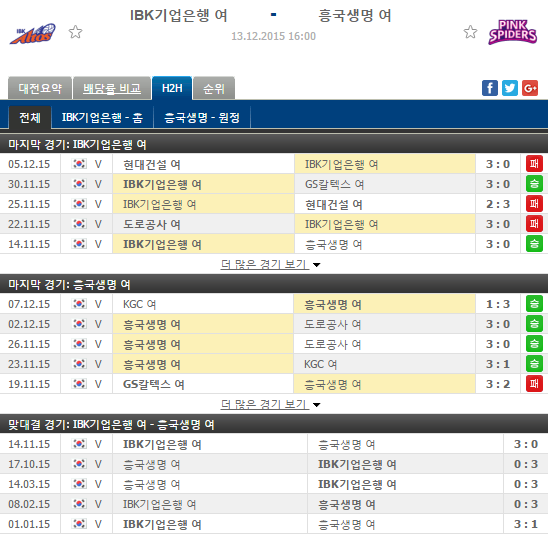
Task: Switch to the 순위 tab
Action: [214, 88]
